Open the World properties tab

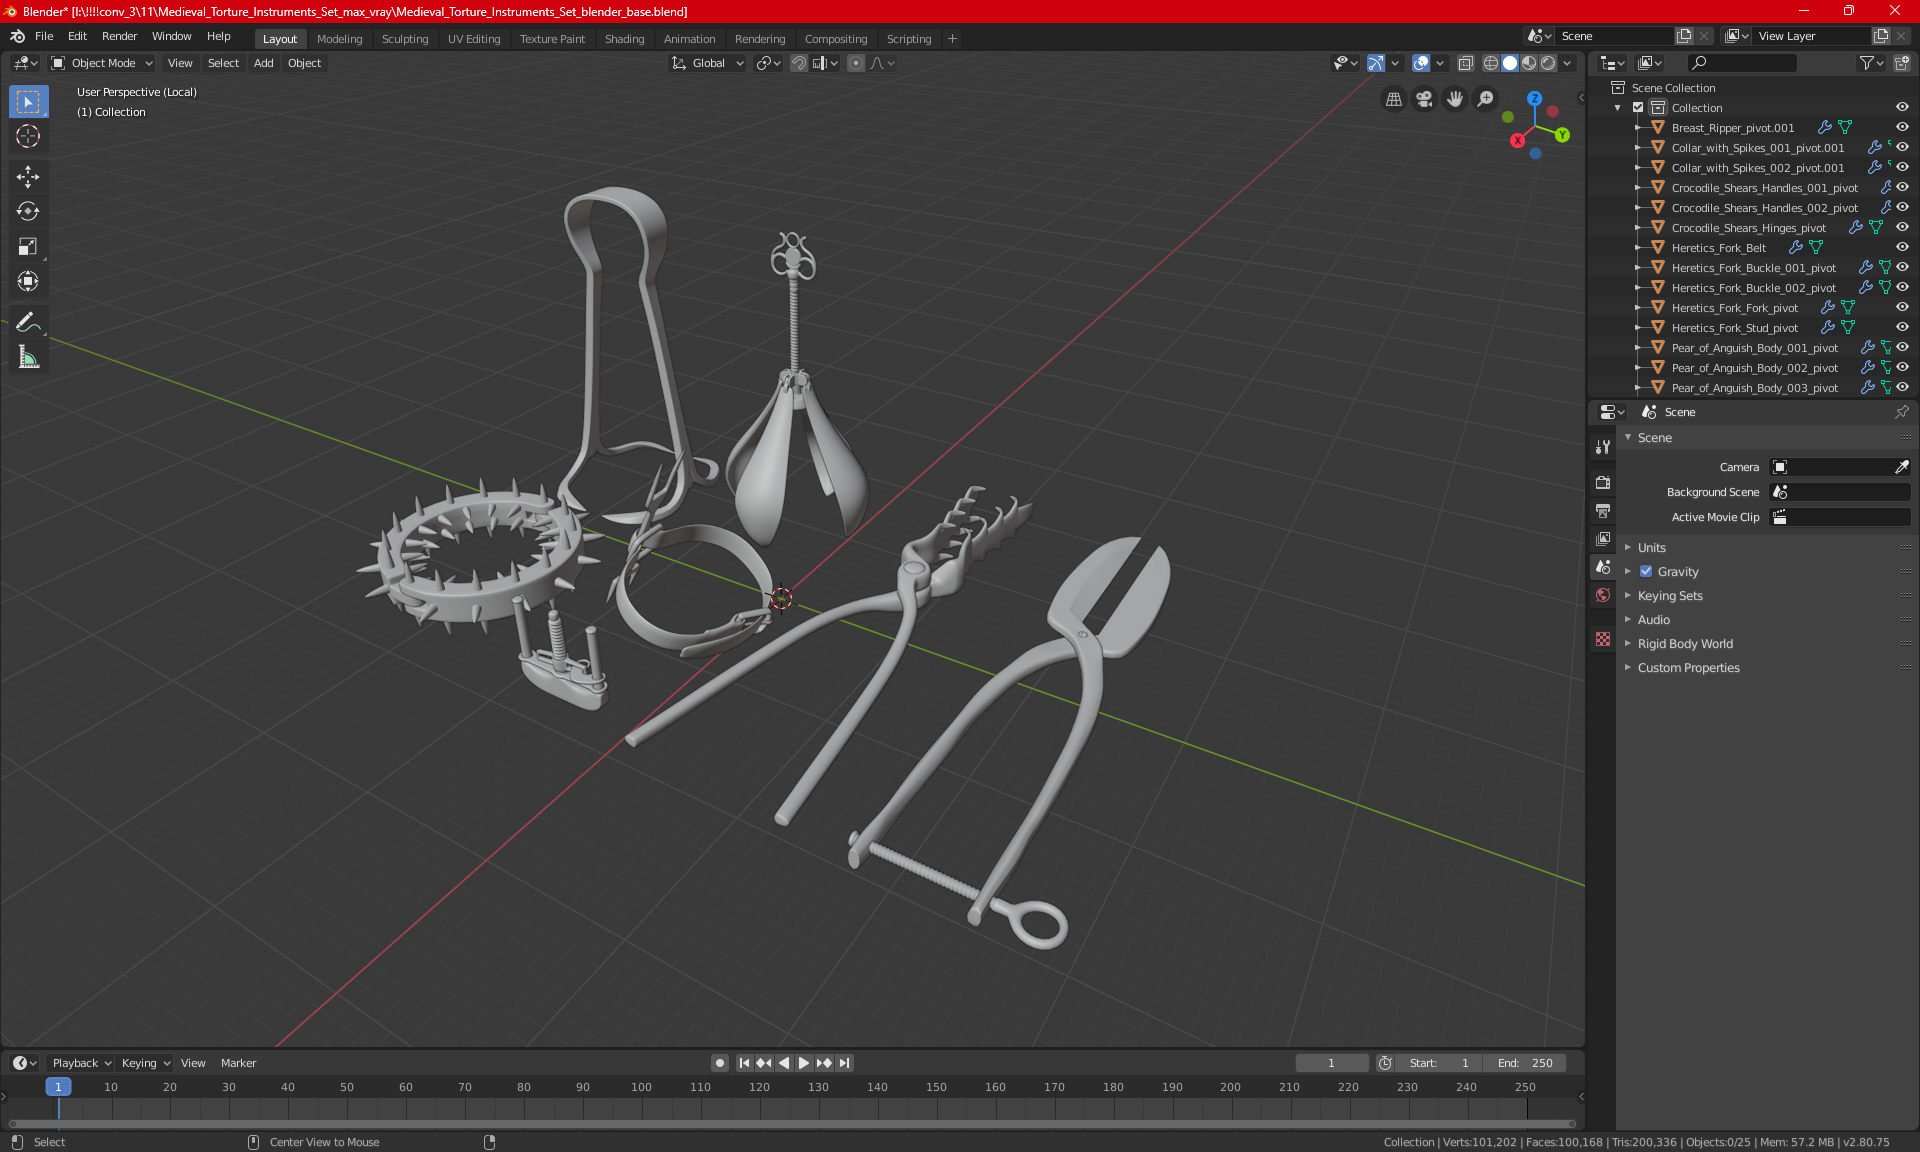point(1603,595)
